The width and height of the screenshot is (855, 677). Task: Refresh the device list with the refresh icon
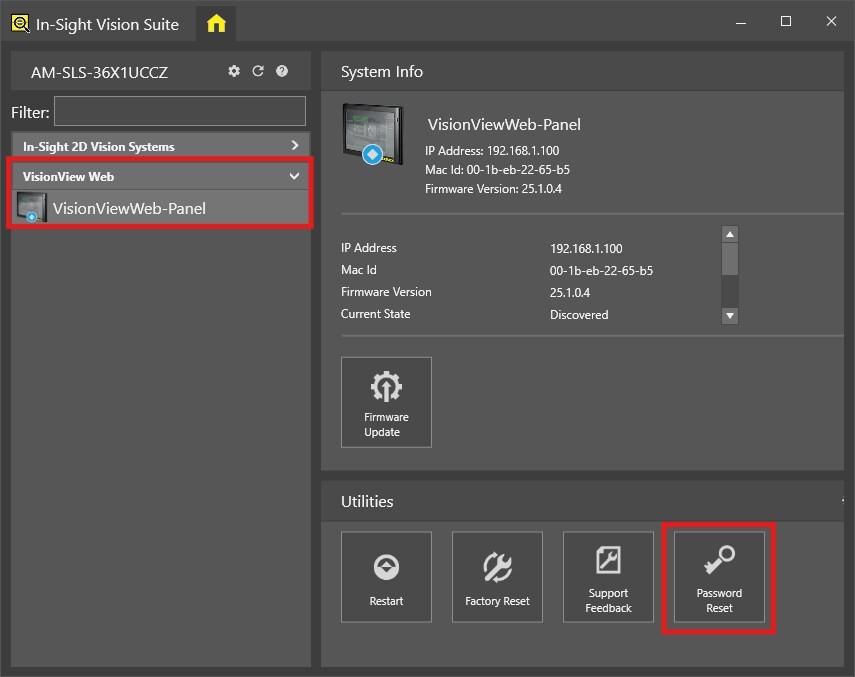pos(258,71)
